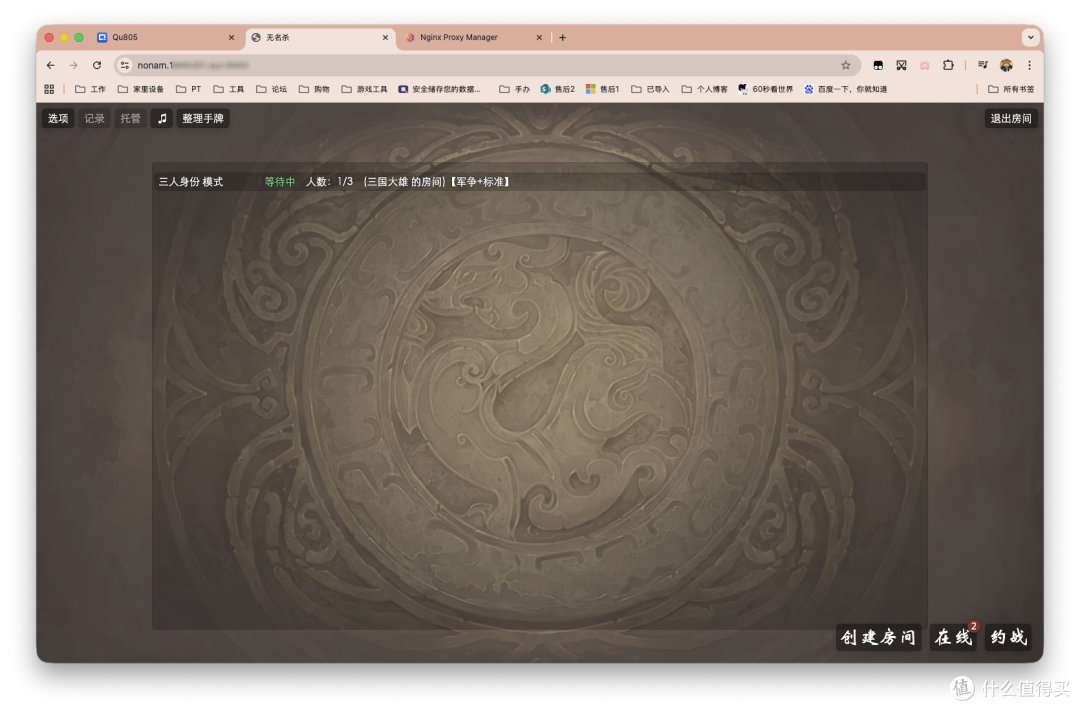Open the 售后2 bookmark
The width and height of the screenshot is (1080, 711).
tap(558, 89)
